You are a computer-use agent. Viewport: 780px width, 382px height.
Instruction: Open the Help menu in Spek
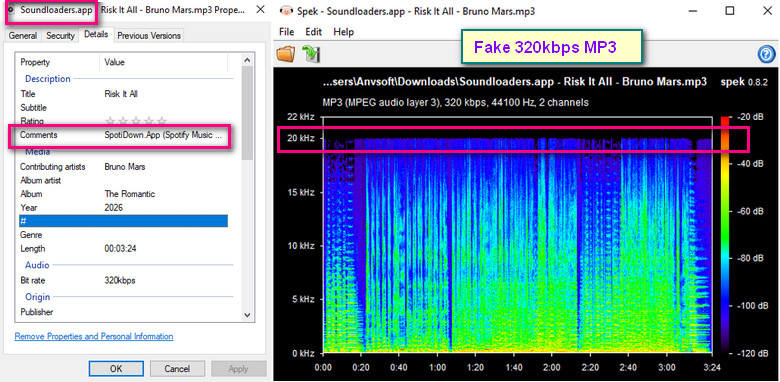pos(343,32)
